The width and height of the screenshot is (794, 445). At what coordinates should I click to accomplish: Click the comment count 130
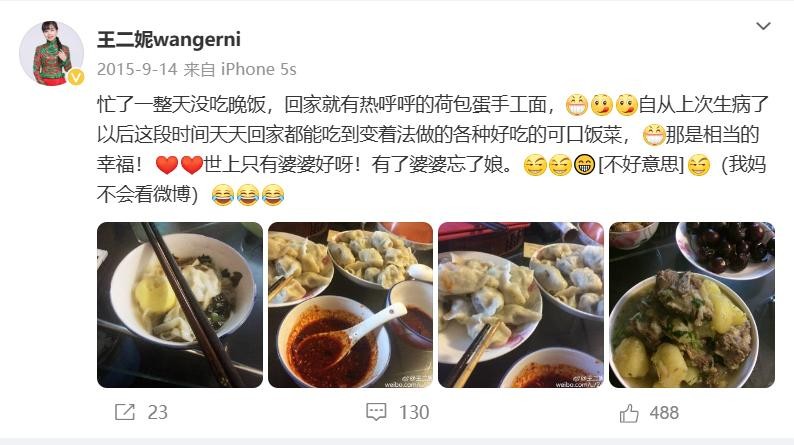(414, 412)
